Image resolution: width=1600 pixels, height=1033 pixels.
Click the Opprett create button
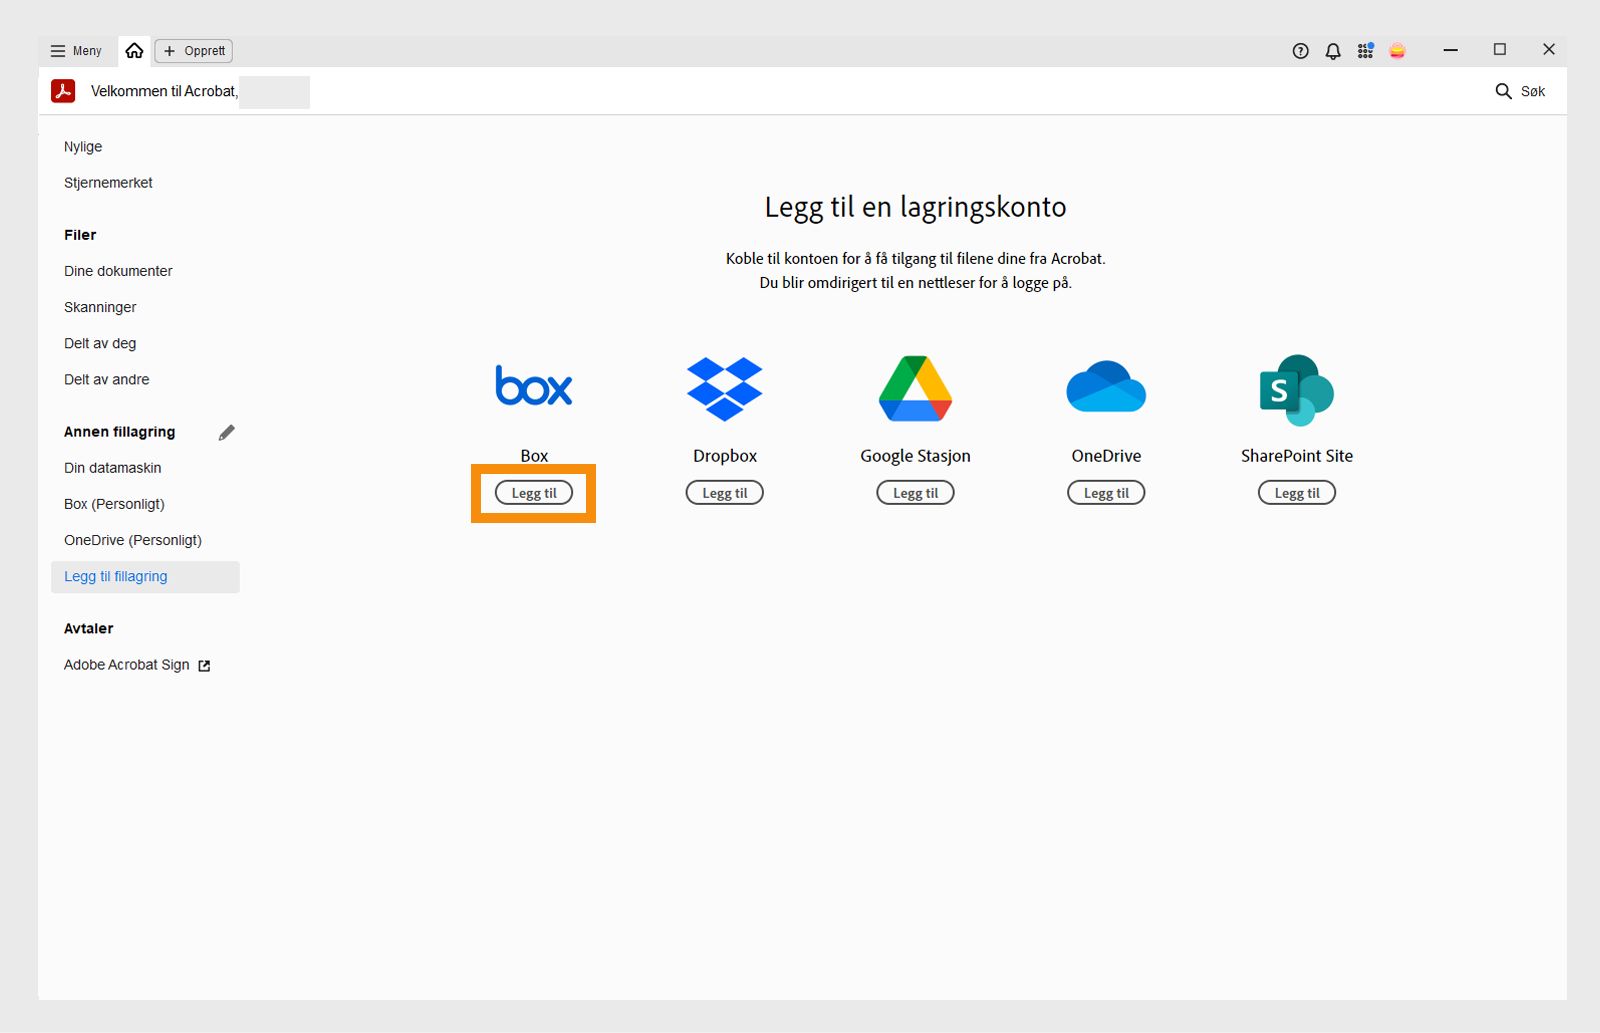194,51
